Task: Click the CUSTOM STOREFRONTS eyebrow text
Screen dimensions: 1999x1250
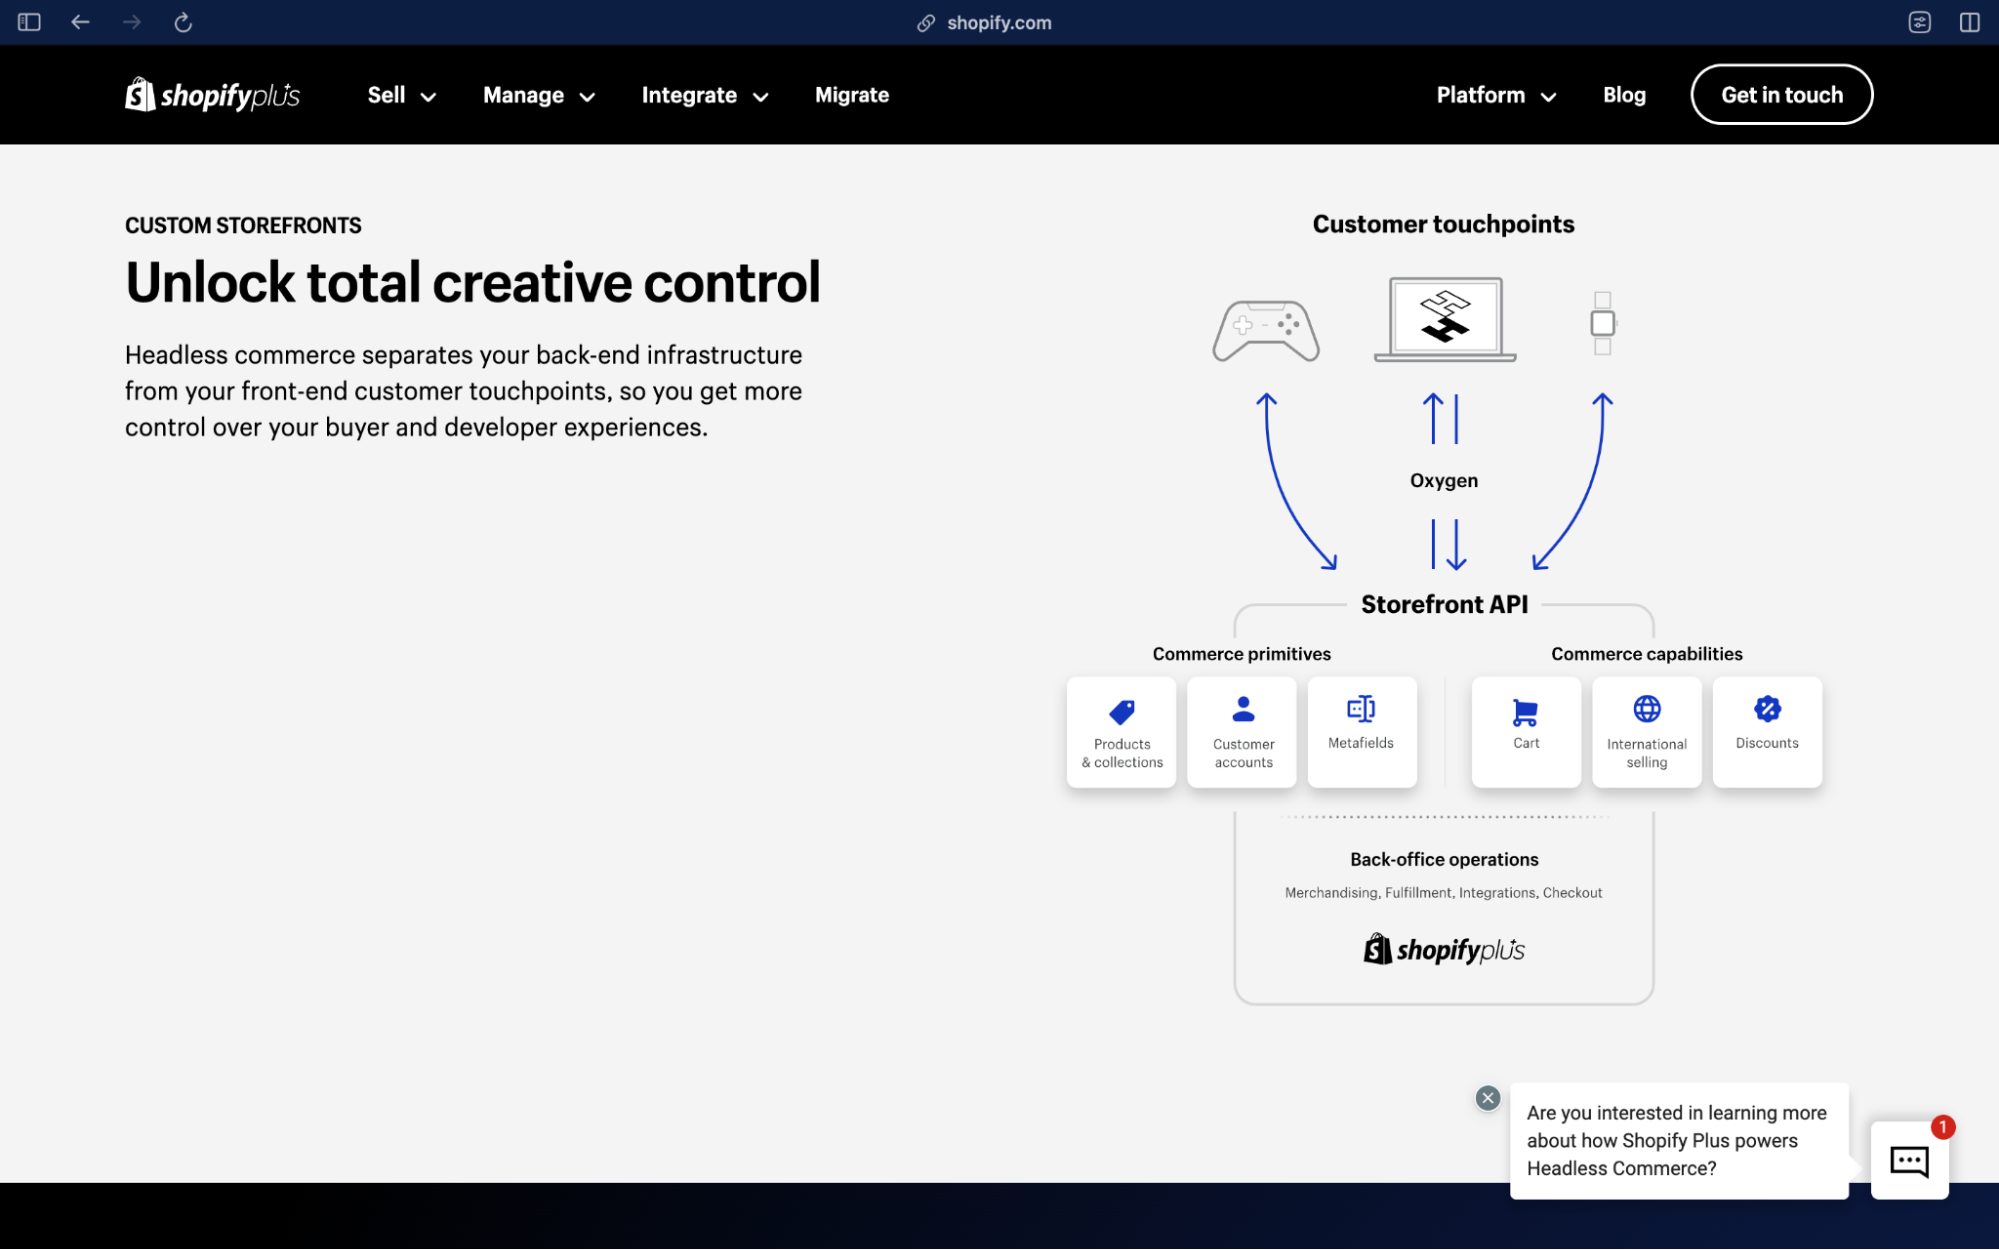Action: (243, 225)
